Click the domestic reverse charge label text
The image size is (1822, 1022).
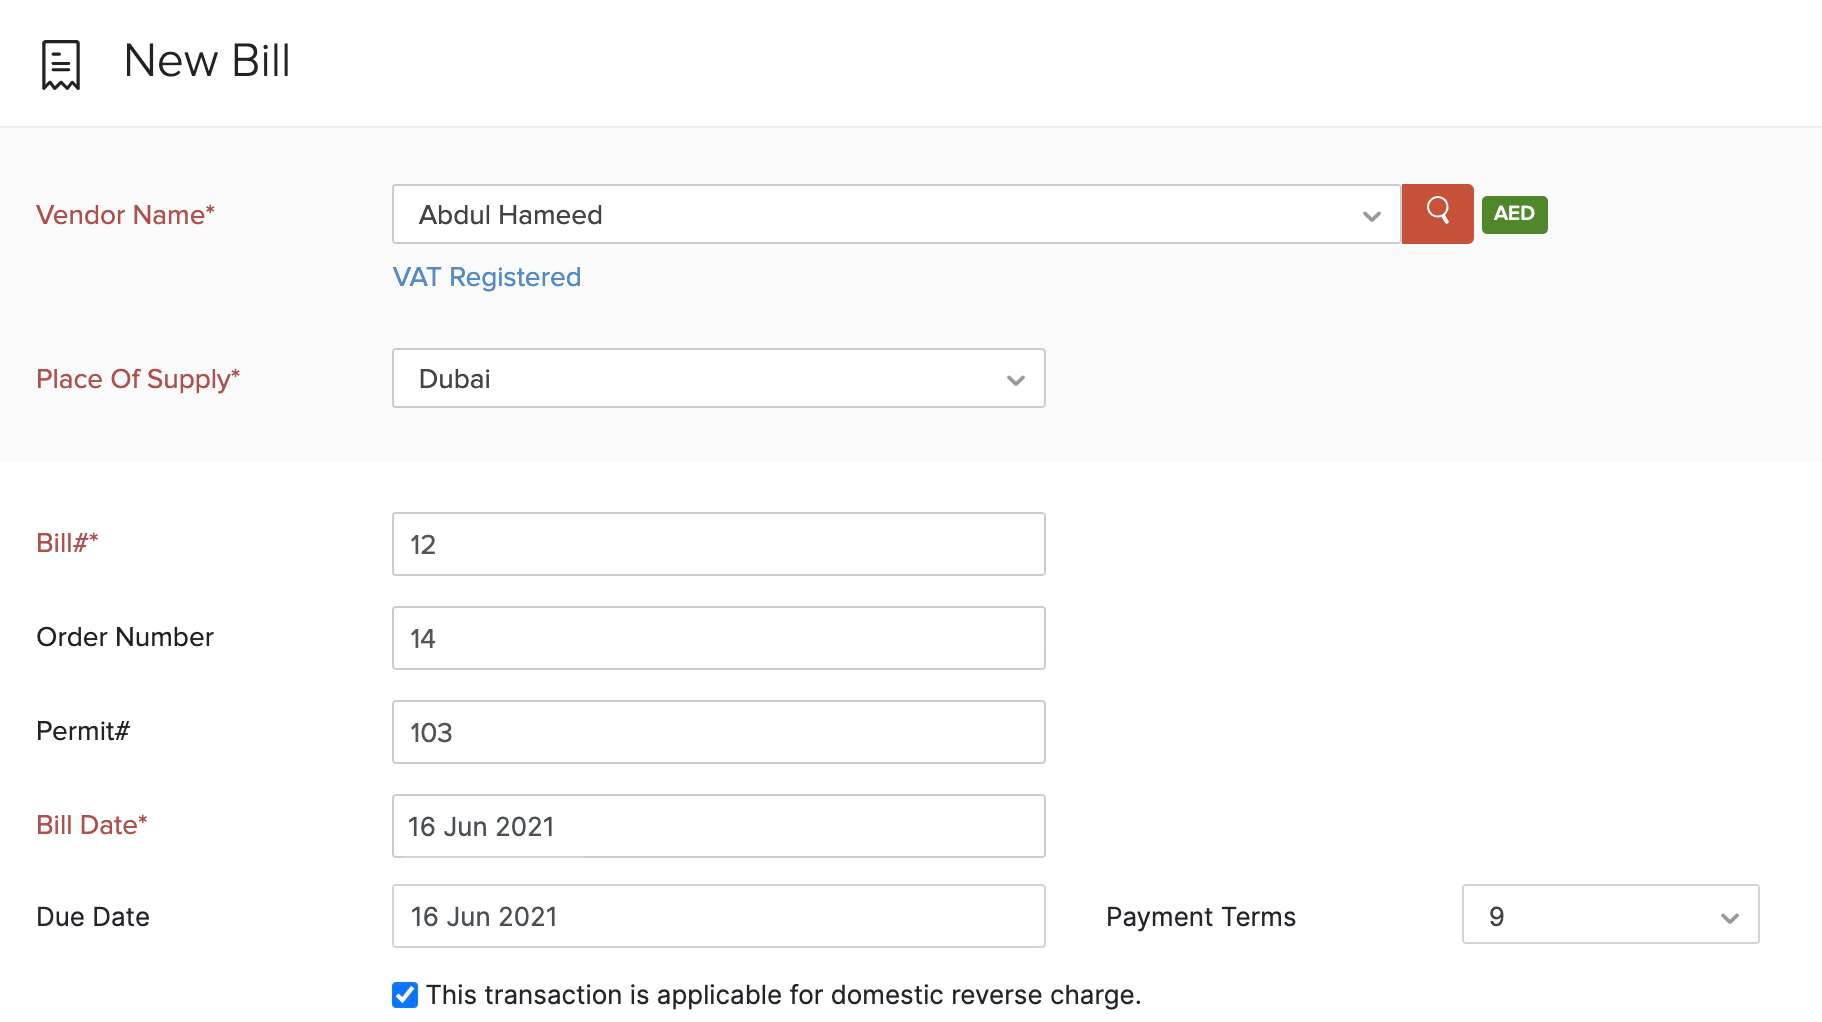tap(783, 995)
